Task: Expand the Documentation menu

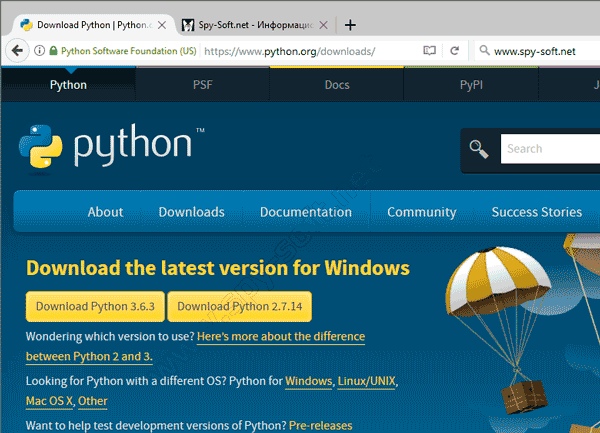Action: pos(305,212)
